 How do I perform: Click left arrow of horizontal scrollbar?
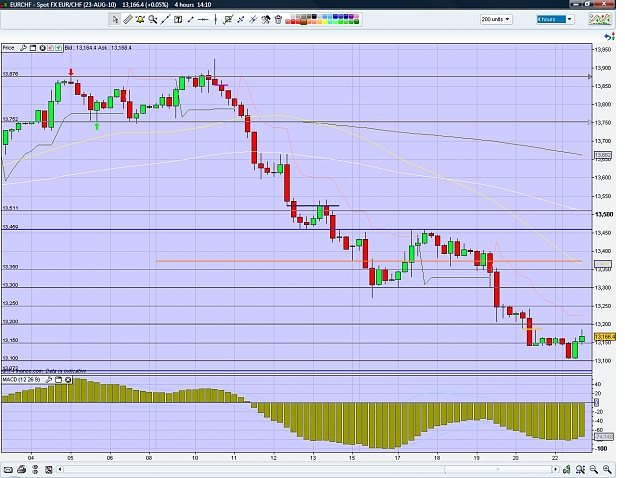coord(60,469)
